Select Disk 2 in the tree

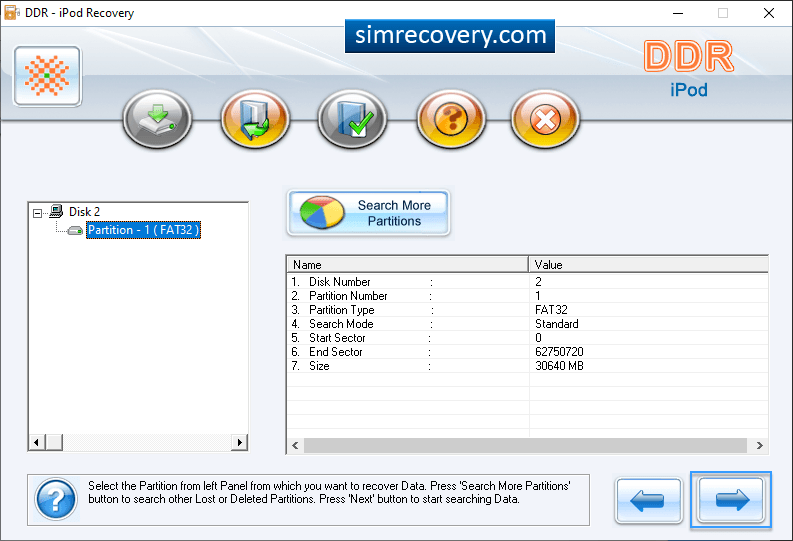pos(84,212)
